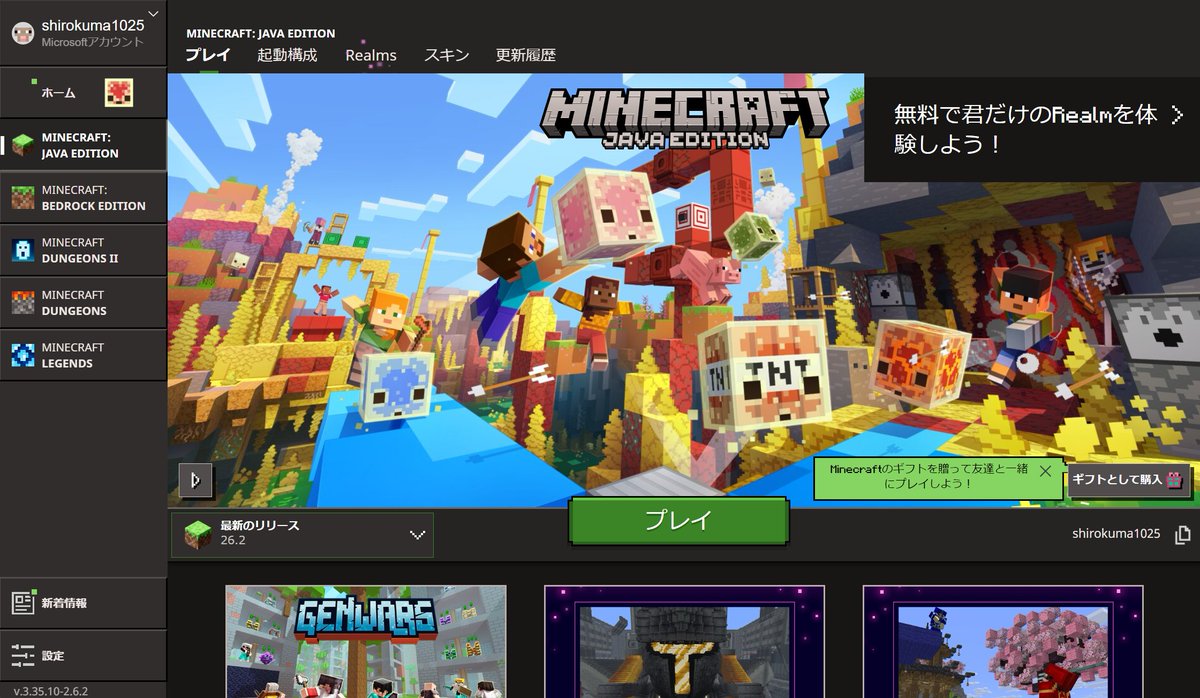The height and width of the screenshot is (698, 1200).
Task: Click the MINECRAFT DUNGEONS II sidebar label
Action: [80, 250]
